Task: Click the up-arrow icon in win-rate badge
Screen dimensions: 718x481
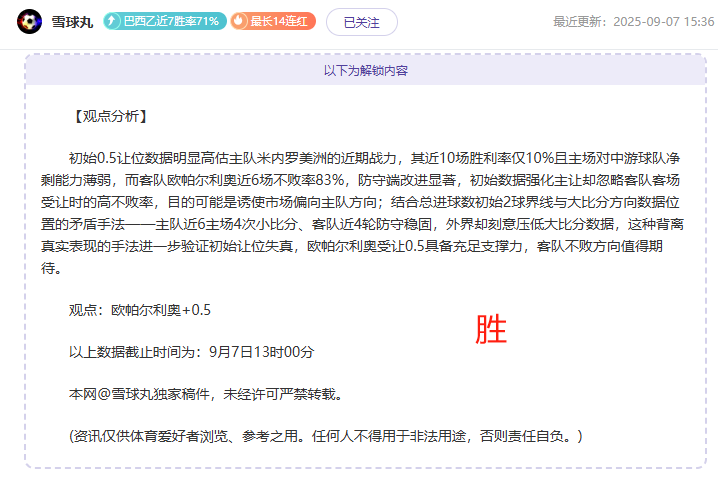Action: (x=111, y=21)
